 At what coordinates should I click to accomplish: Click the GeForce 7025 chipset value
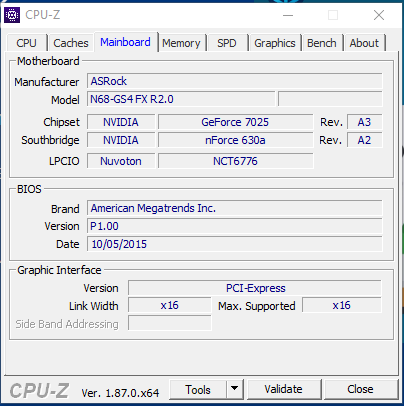tap(235, 122)
